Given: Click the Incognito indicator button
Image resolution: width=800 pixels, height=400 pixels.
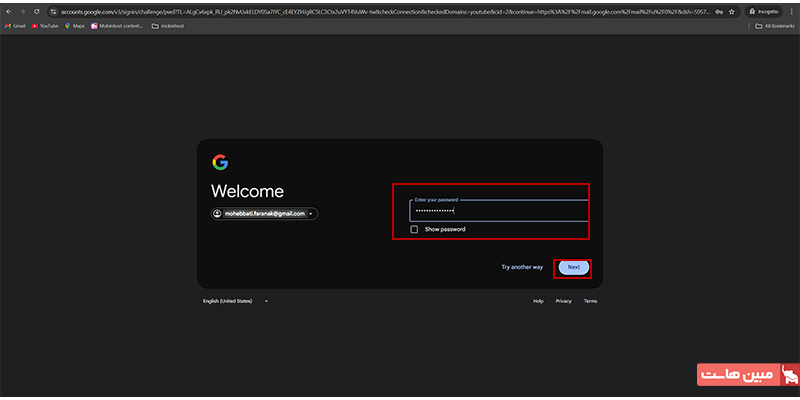Looking at the screenshot, I should pyautogui.click(x=763, y=11).
